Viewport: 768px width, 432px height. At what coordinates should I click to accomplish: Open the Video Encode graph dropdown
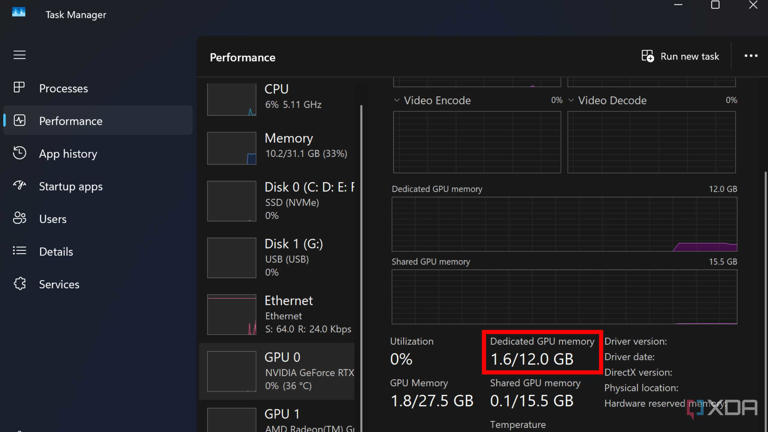point(397,100)
